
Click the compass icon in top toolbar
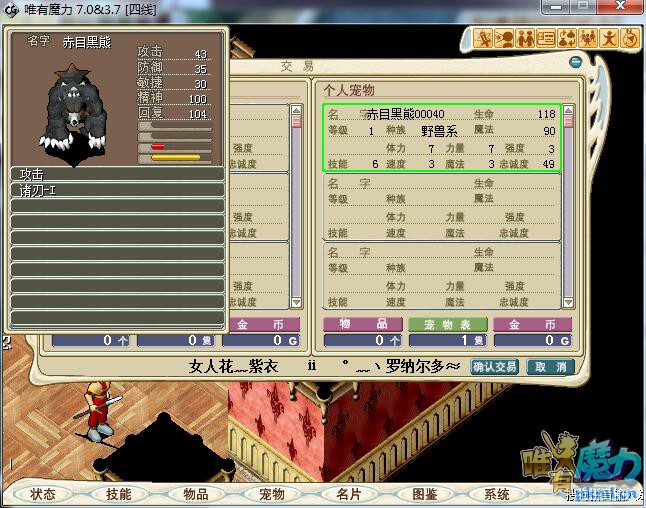pos(630,39)
